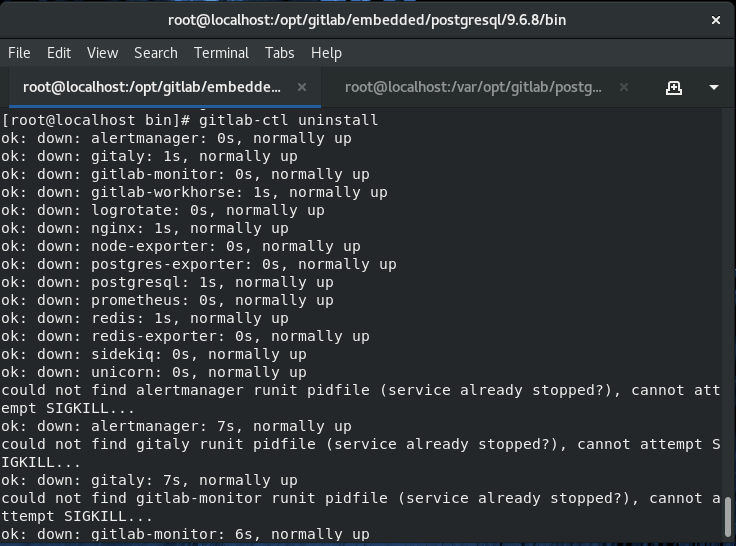Click the unicorn status output line
The width and height of the screenshot is (736, 546).
click(153, 372)
